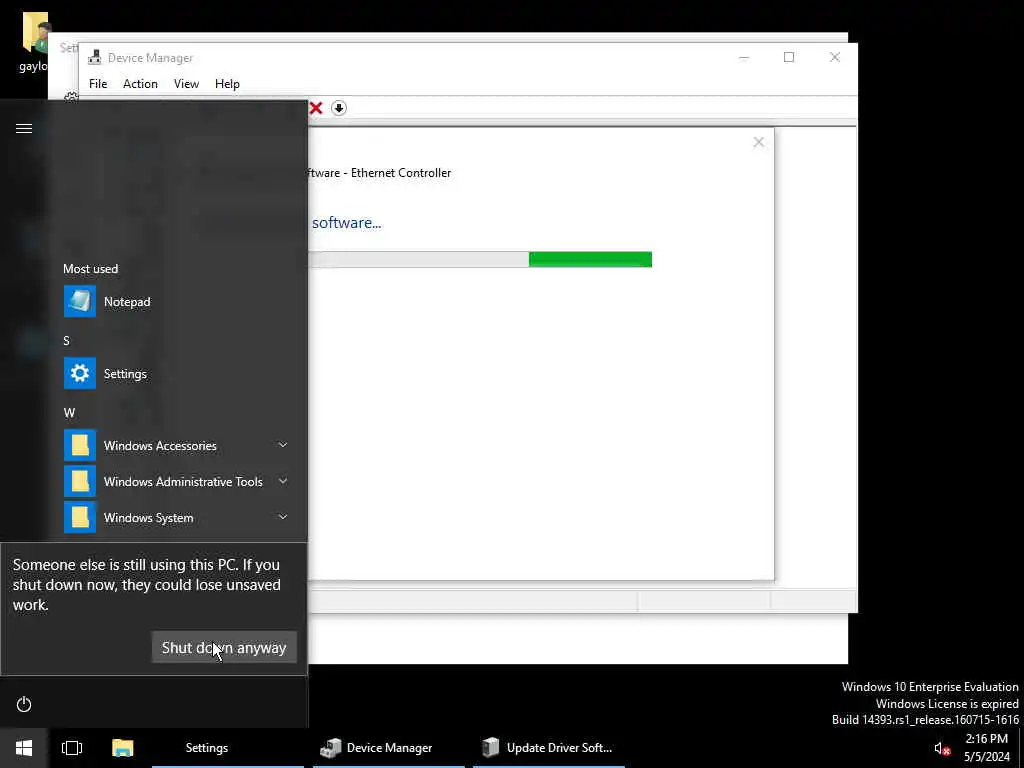Open Task View from the taskbar
Viewport: 1024px width, 768px height.
(x=72, y=748)
